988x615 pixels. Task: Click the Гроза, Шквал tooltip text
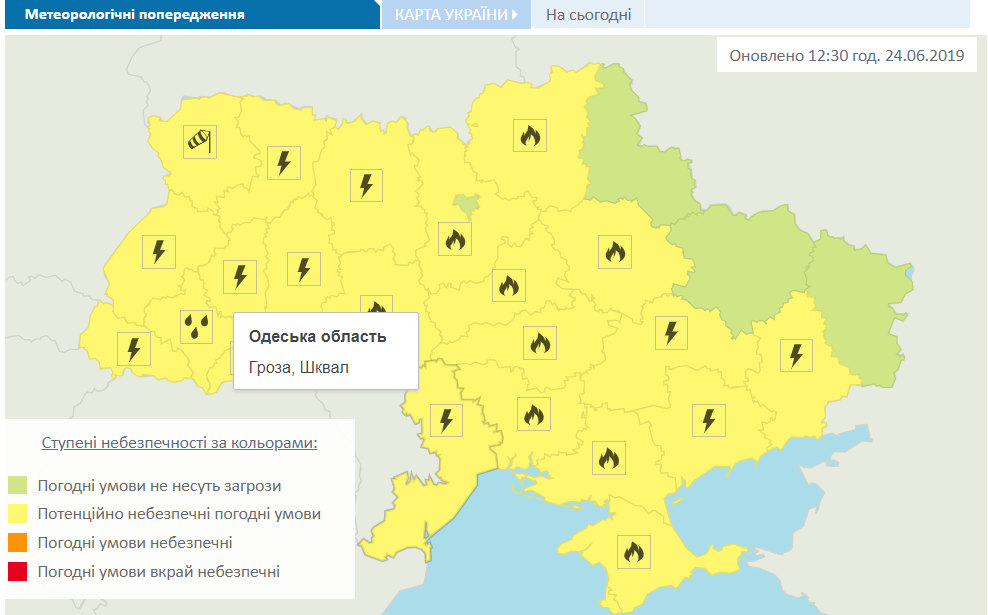point(299,367)
